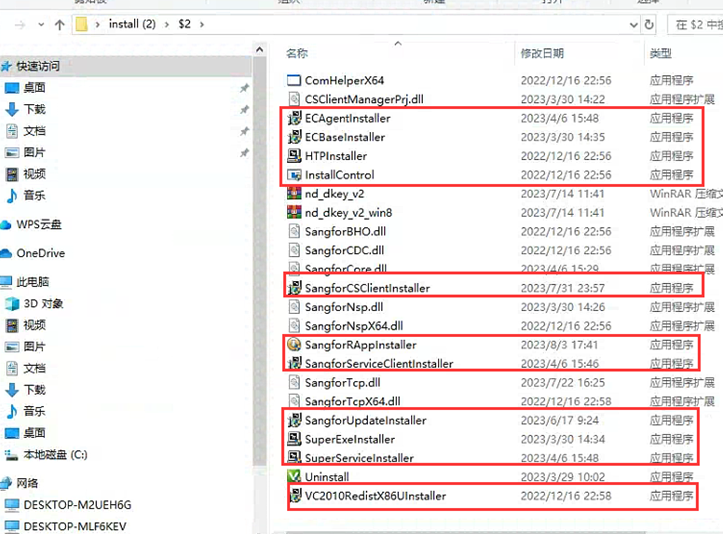Select 网络 in the navigation pane
Screen dimensions: 723x538
(x=27, y=483)
